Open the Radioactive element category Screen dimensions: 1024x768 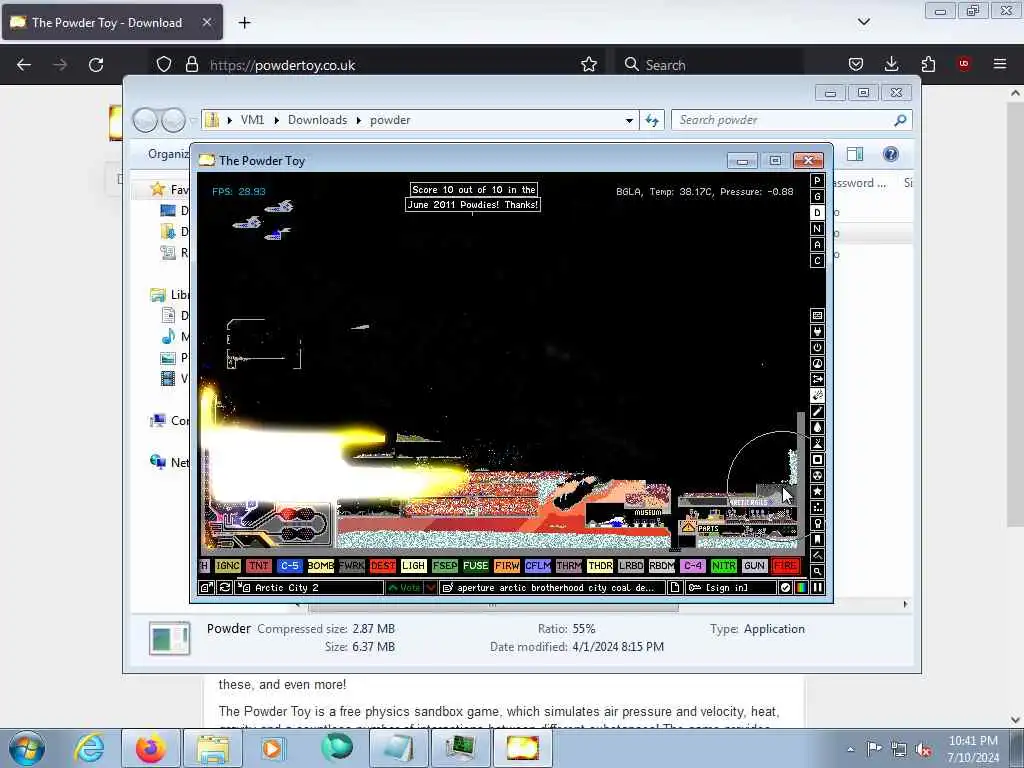817,475
